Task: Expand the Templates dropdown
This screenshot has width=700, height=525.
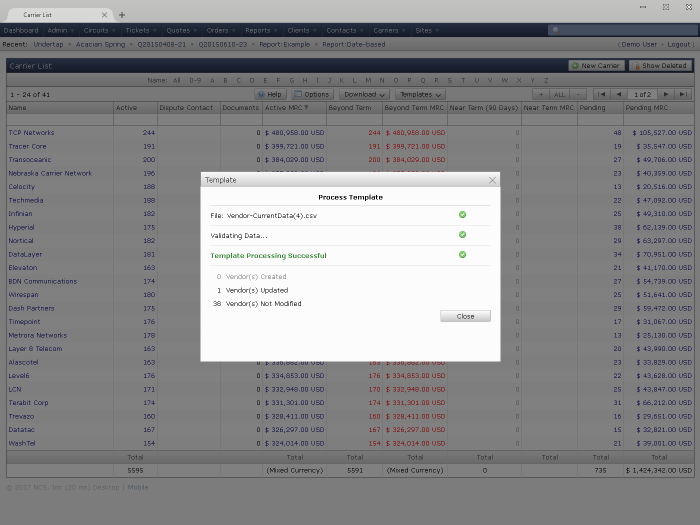Action: click(x=421, y=94)
